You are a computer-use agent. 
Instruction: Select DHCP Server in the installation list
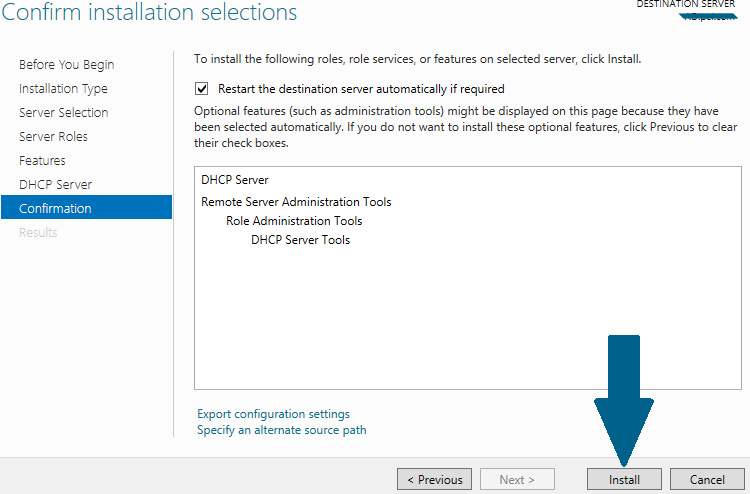pos(235,180)
